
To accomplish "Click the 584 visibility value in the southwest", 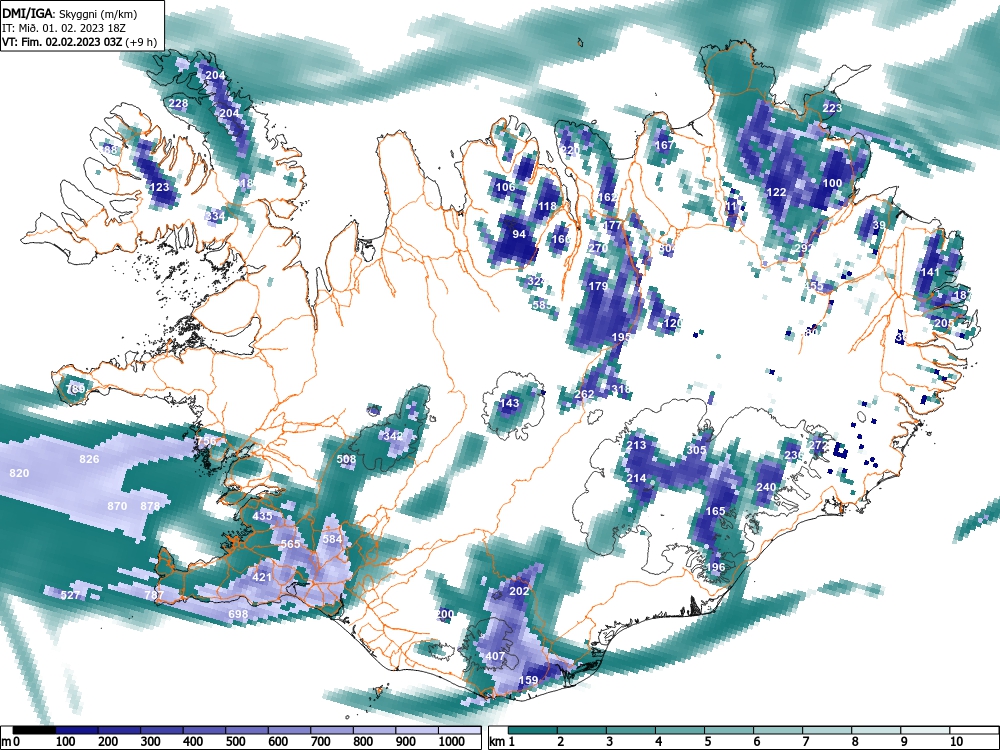I will pos(332,539).
